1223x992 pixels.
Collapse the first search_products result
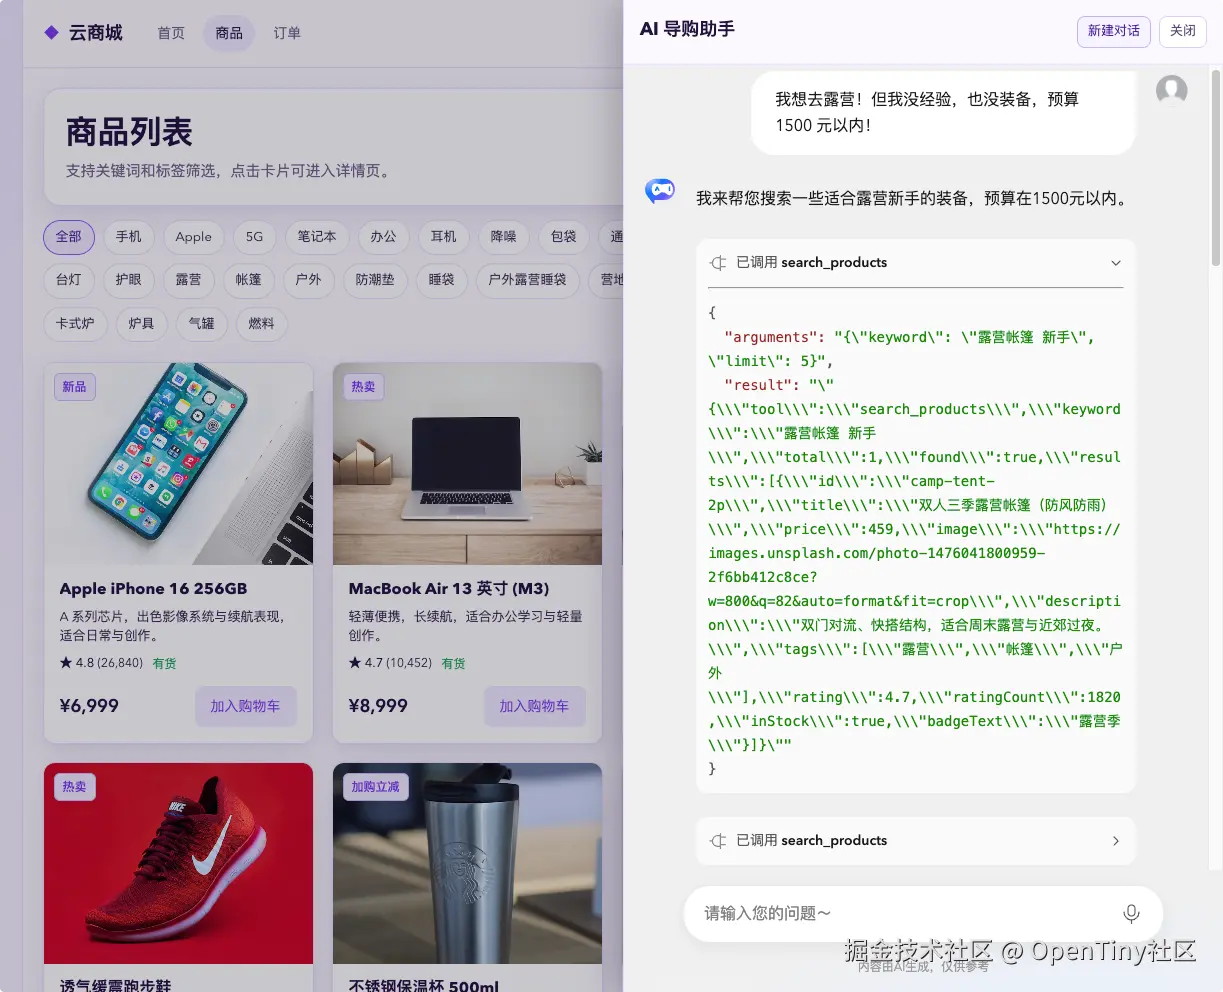1116,263
